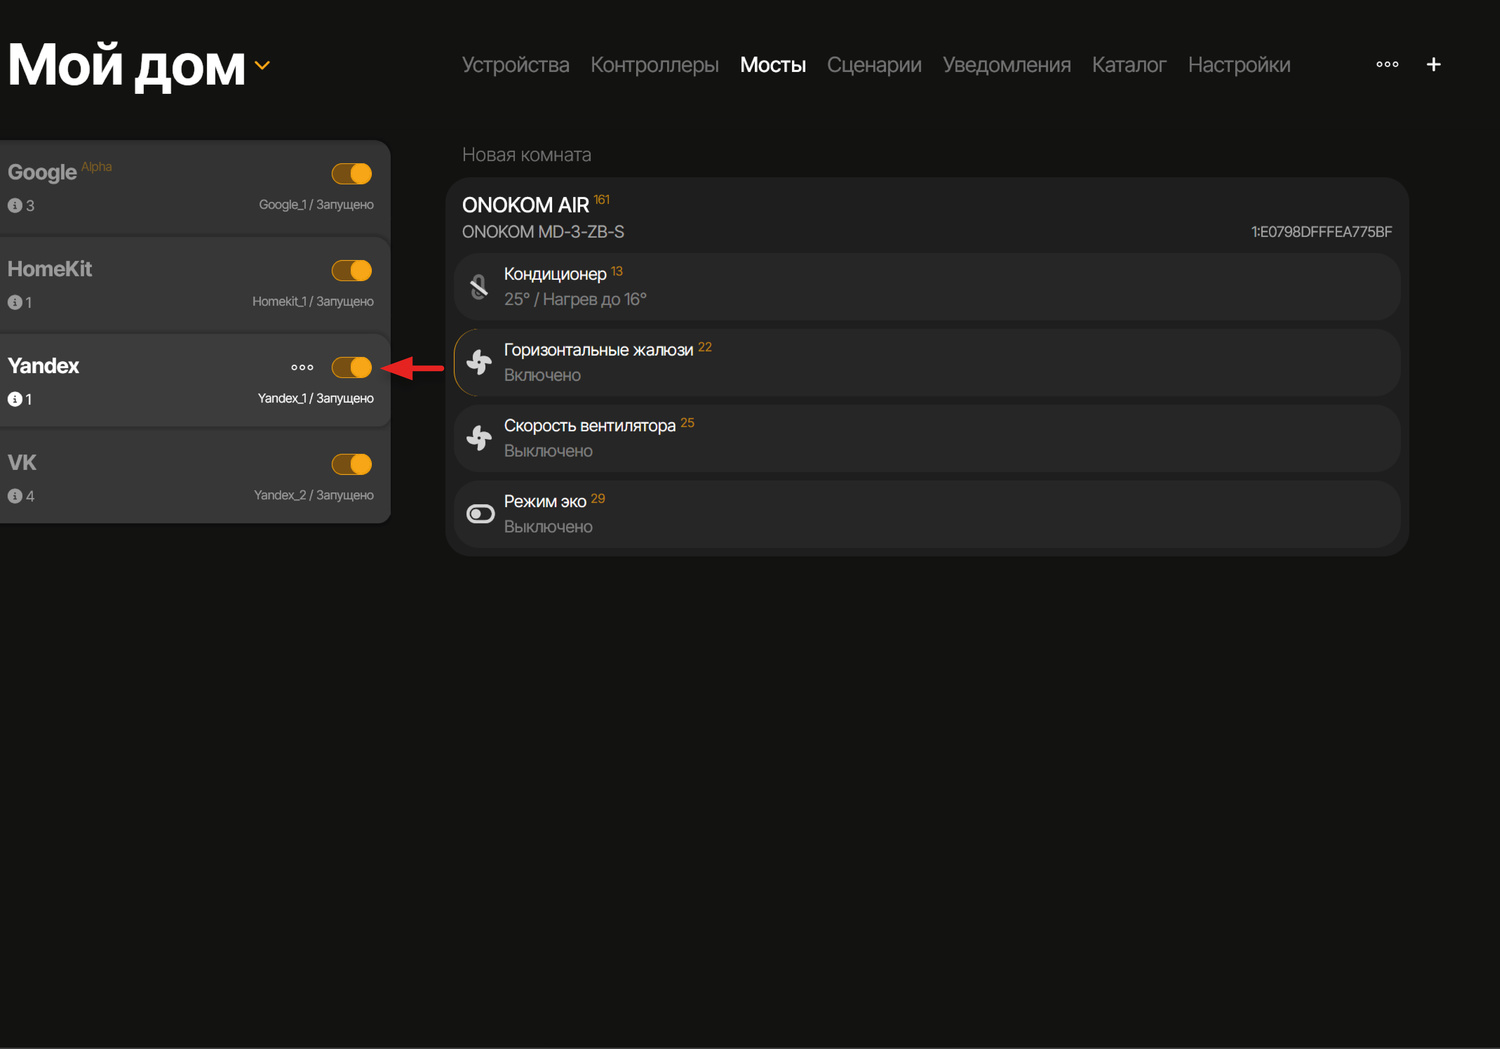Toggle the VK bridge switch
1500x1049 pixels.
coord(352,464)
